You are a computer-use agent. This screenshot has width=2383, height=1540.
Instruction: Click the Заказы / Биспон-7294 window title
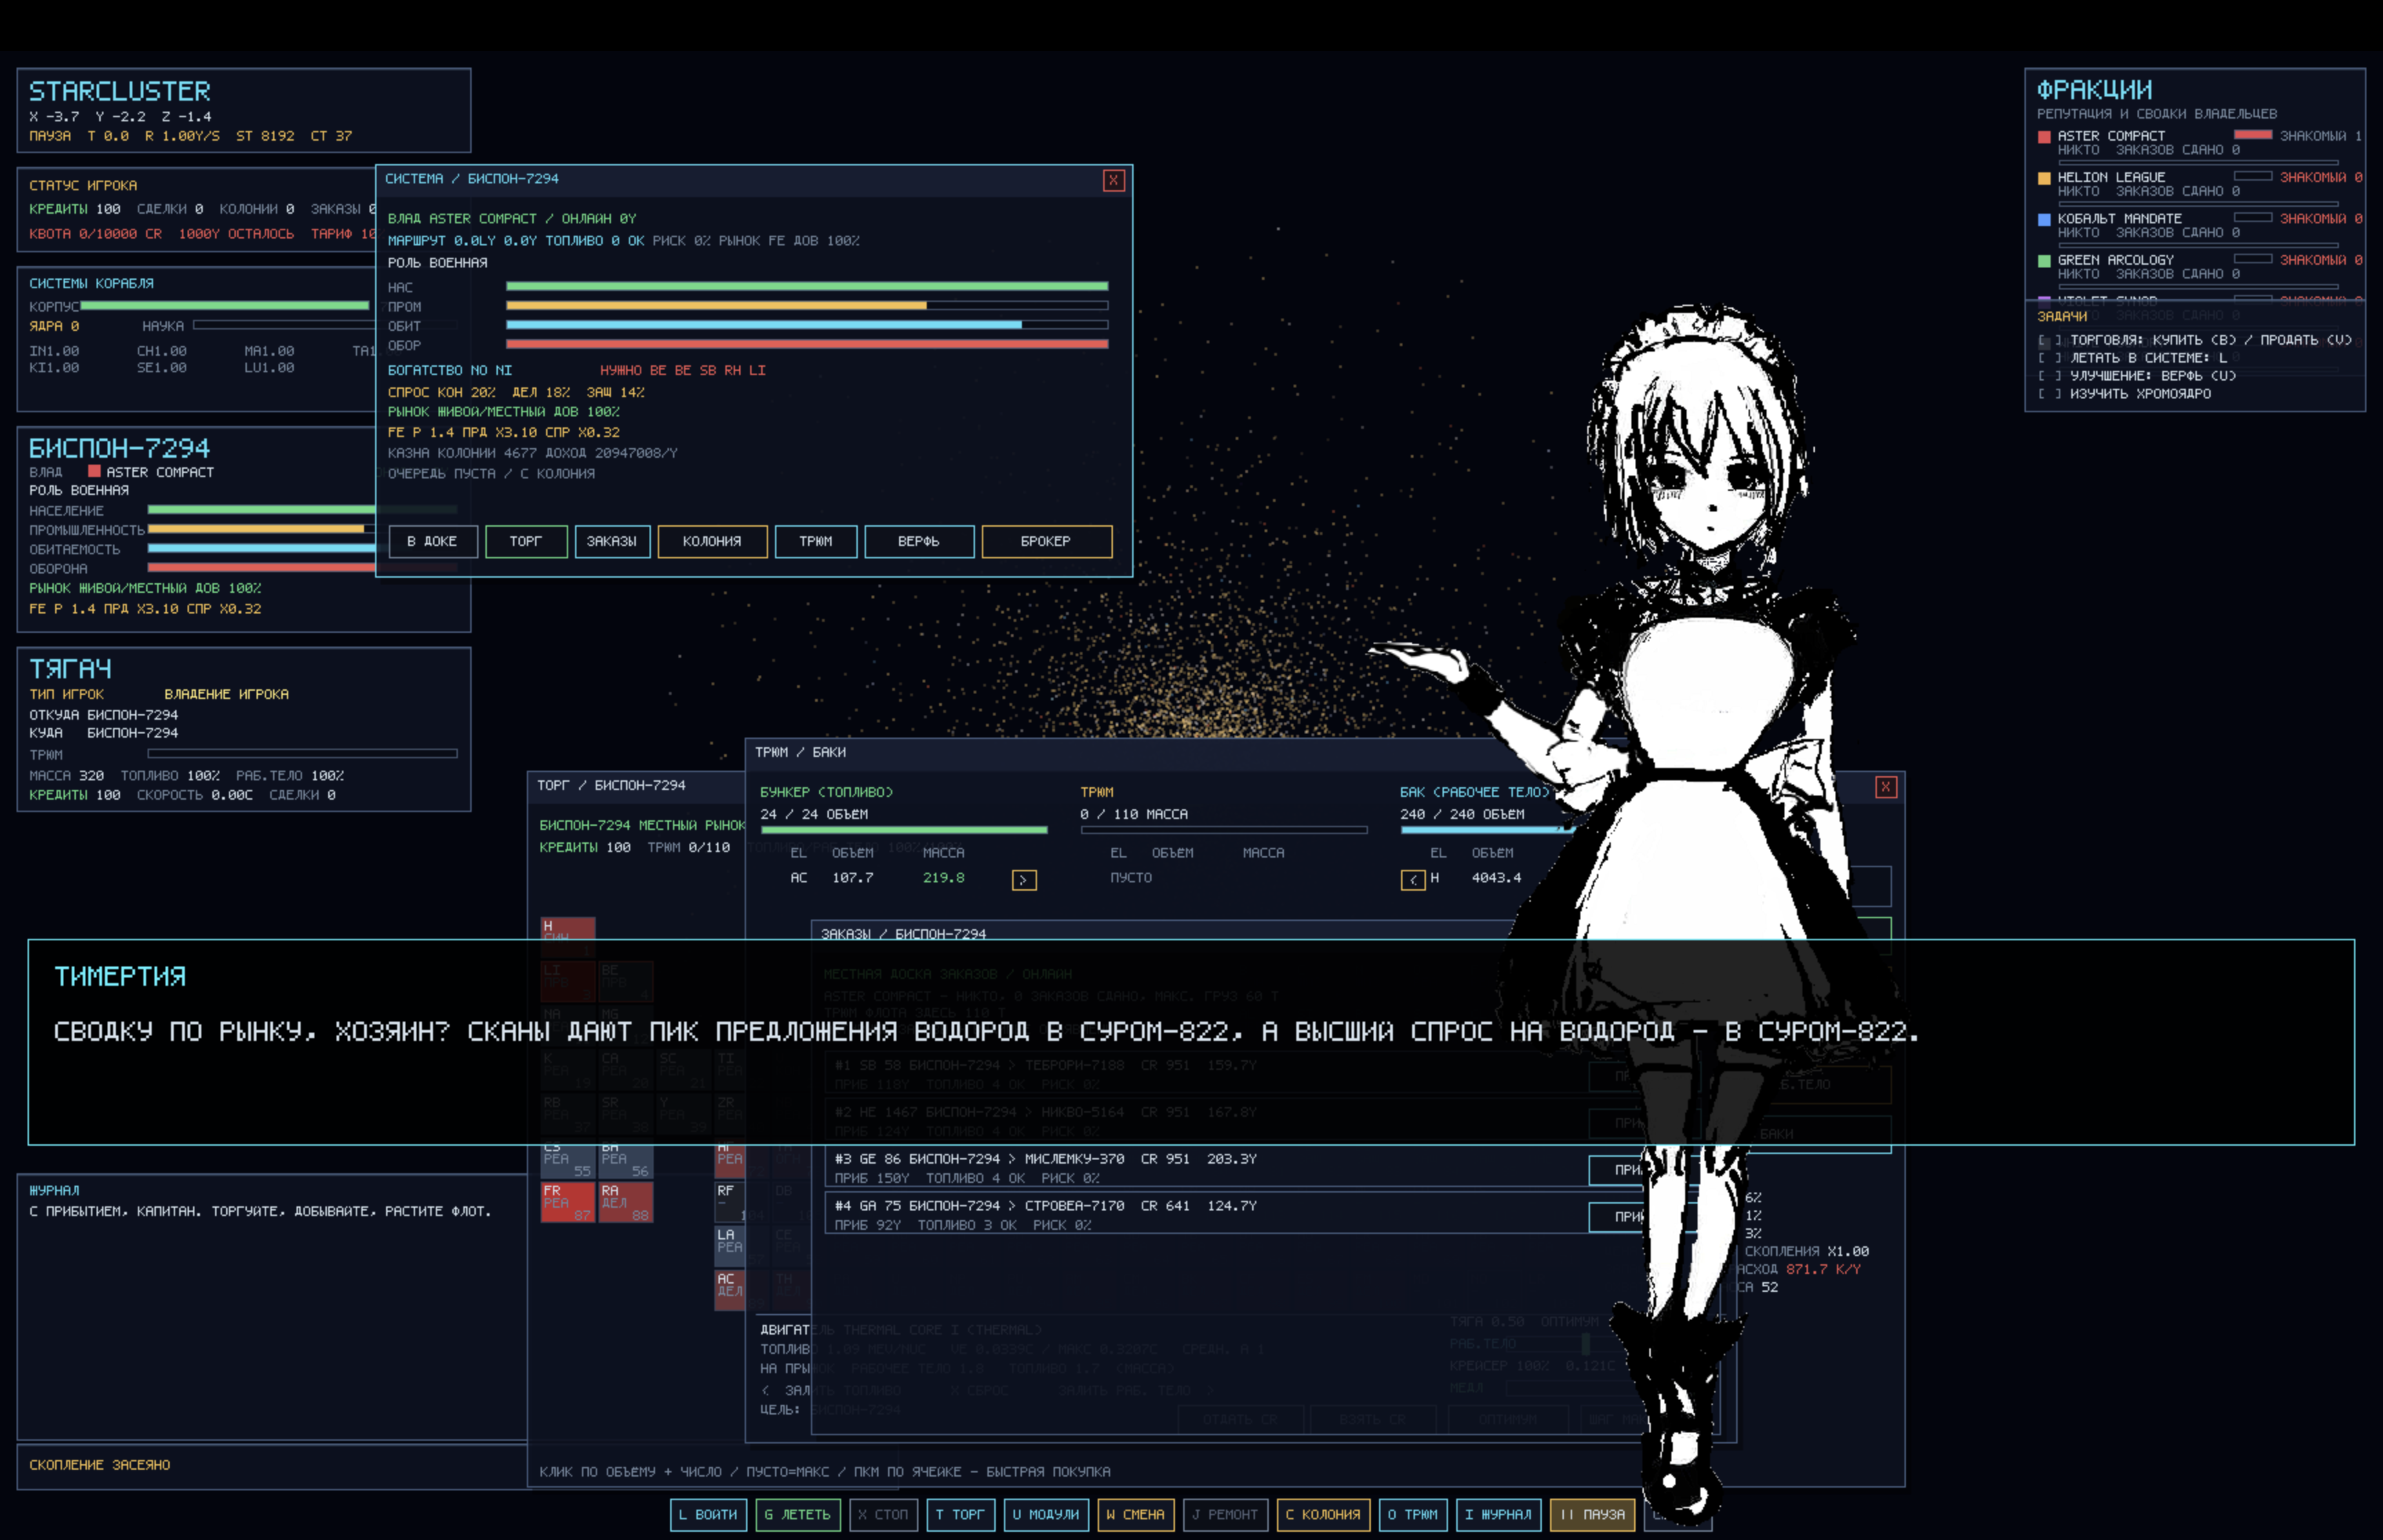pos(903,934)
